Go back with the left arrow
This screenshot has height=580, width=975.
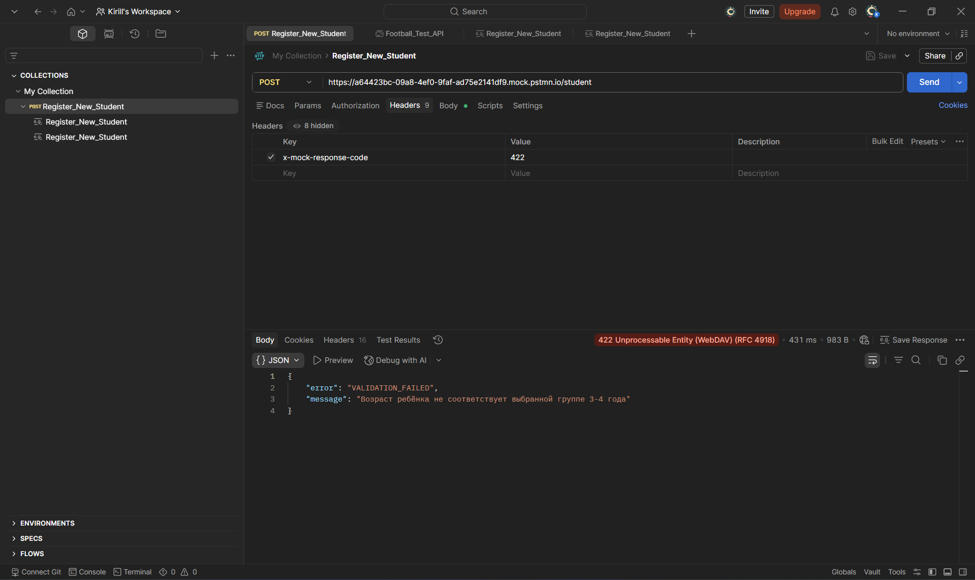pyautogui.click(x=38, y=11)
